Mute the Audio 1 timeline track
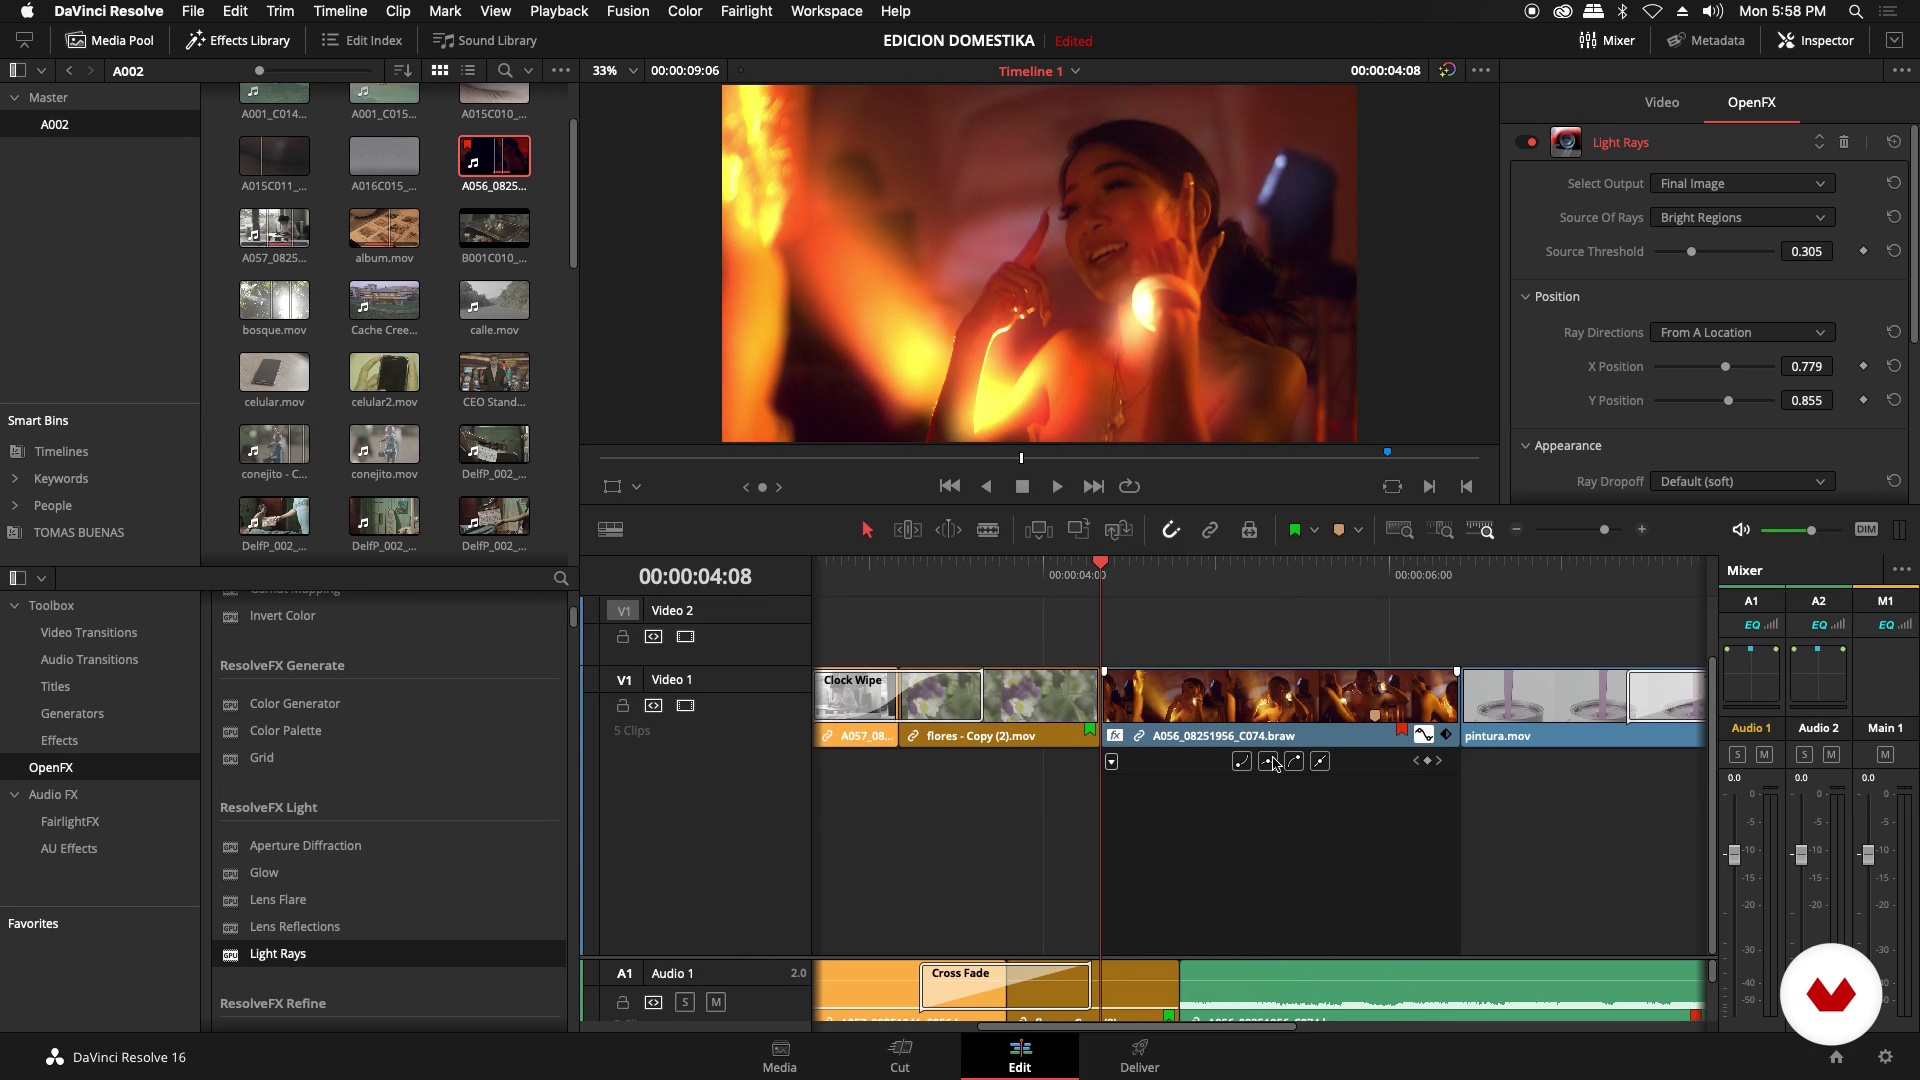The image size is (1920, 1080). pyautogui.click(x=716, y=1002)
